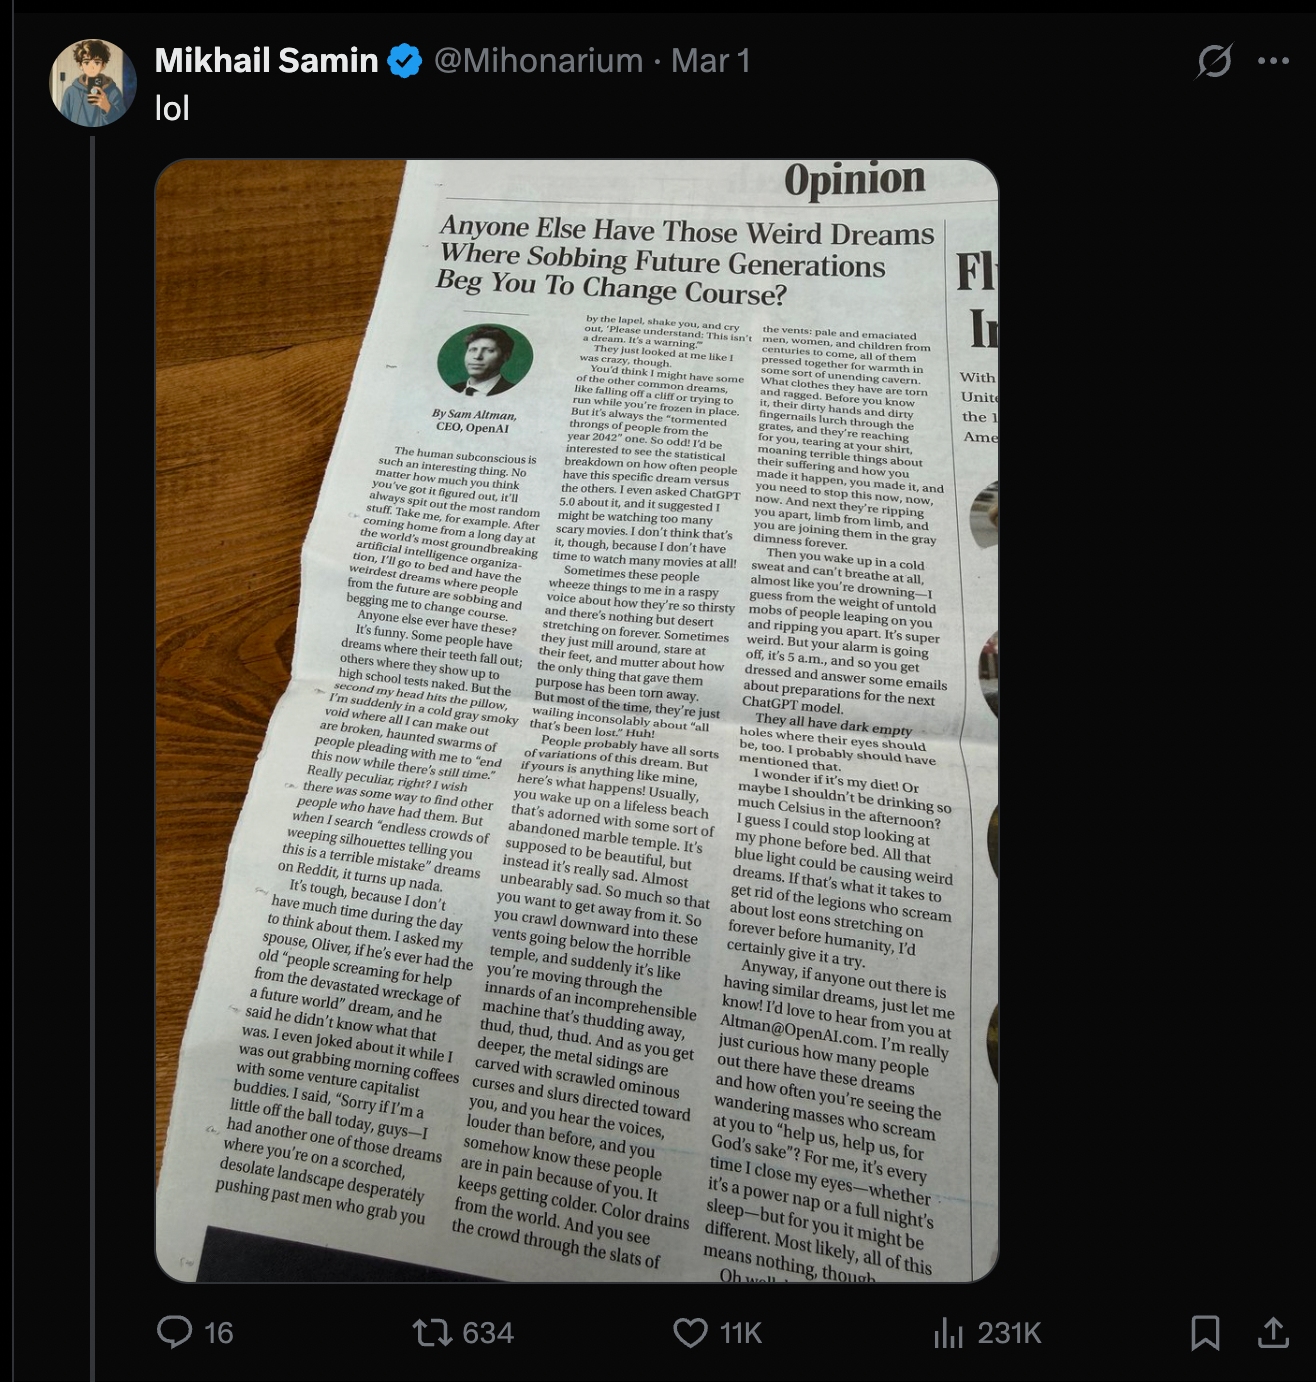Viewport: 1316px width, 1382px height.
Task: Like the post with the heart icon
Action: pos(690,1332)
